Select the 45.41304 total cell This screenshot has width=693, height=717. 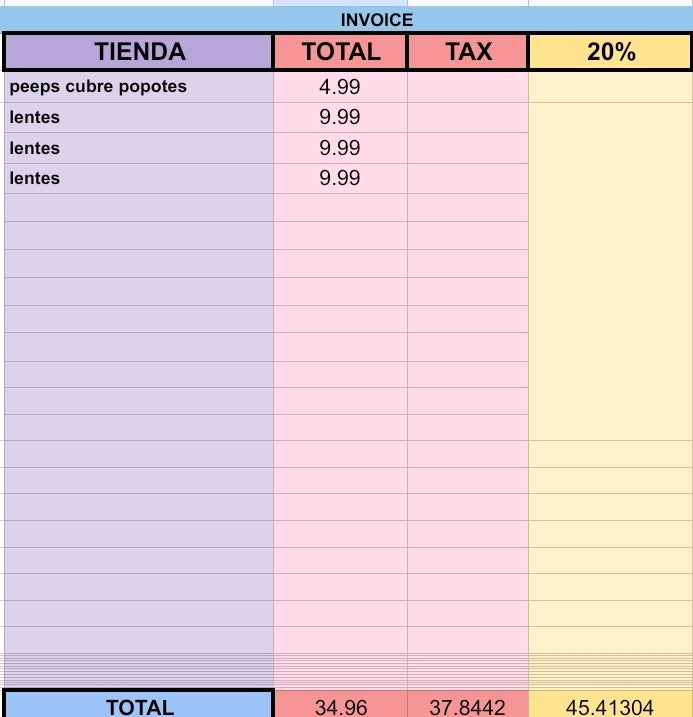pyautogui.click(x=611, y=705)
